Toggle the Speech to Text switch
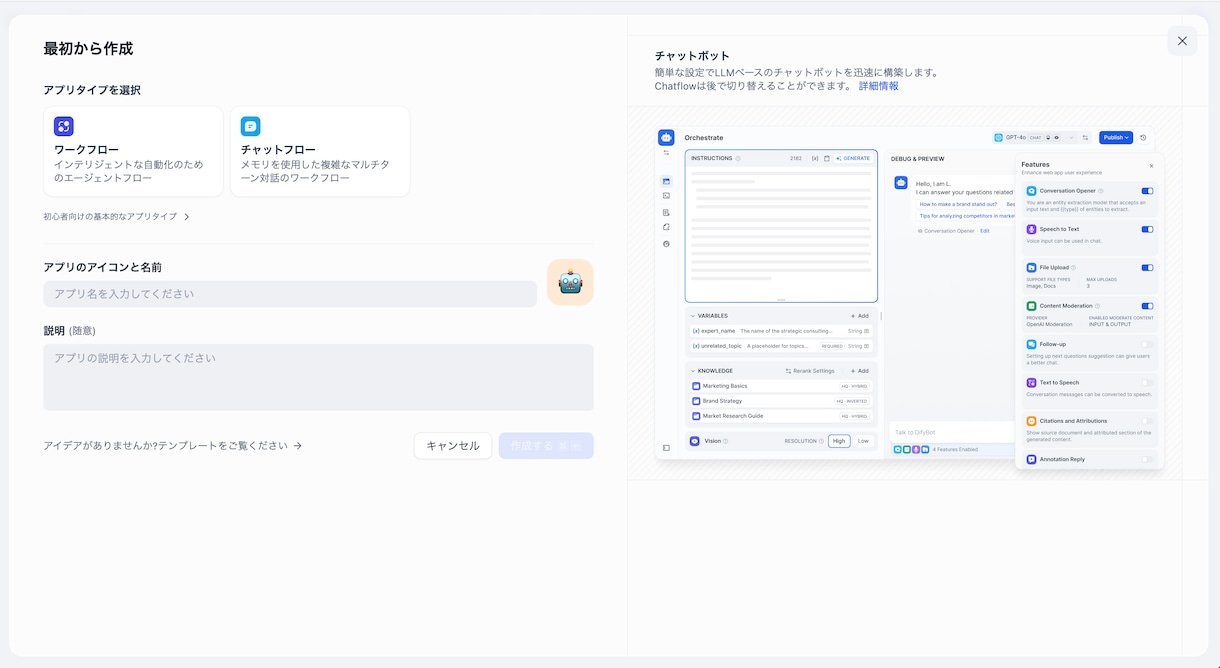1220x668 pixels. click(1147, 229)
